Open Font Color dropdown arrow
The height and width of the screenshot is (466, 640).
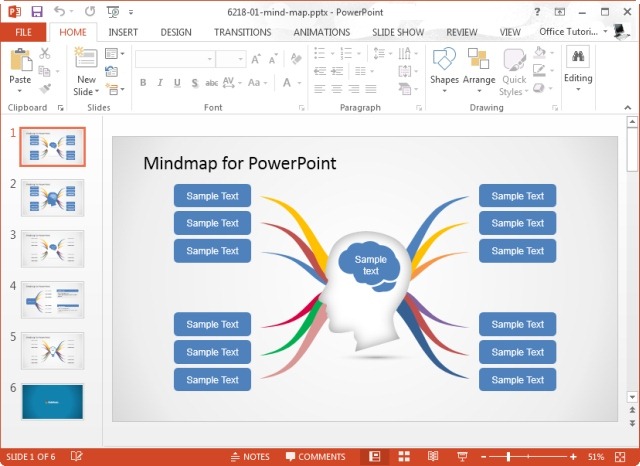tap(299, 83)
